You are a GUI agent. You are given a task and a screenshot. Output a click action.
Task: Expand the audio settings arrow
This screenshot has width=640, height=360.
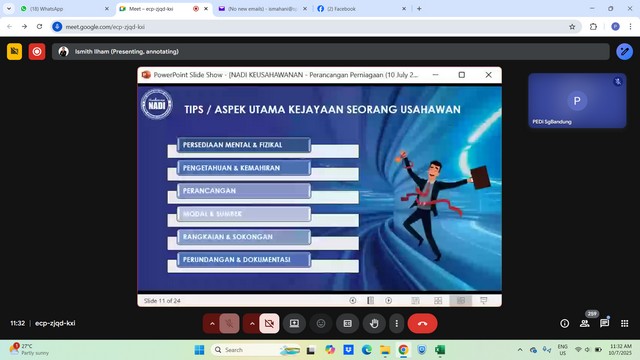pos(212,324)
